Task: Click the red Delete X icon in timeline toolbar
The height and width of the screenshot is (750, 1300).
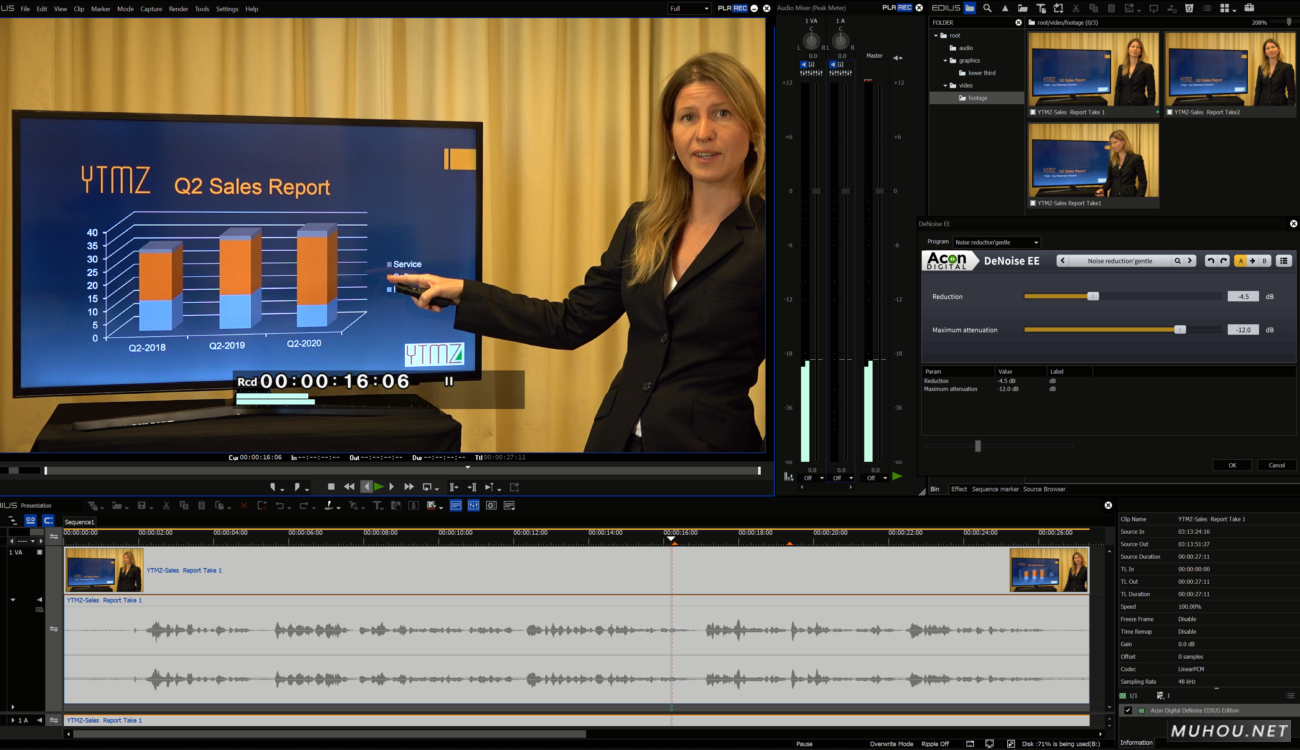Action: click(x=243, y=506)
